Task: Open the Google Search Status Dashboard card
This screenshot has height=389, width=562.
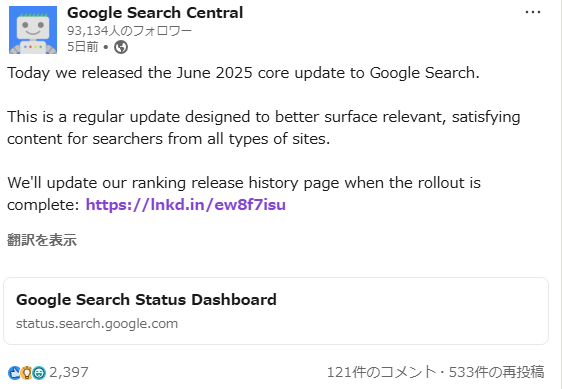Action: coord(276,311)
